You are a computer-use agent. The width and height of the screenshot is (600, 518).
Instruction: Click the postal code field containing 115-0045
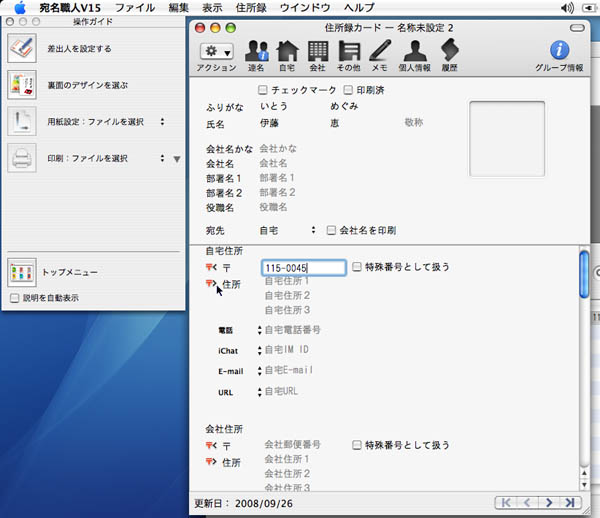pyautogui.click(x=304, y=268)
